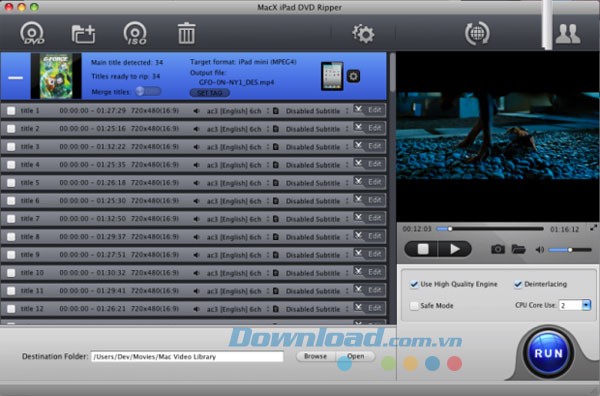Click the subtitle icon in title 11 row

click(x=276, y=291)
